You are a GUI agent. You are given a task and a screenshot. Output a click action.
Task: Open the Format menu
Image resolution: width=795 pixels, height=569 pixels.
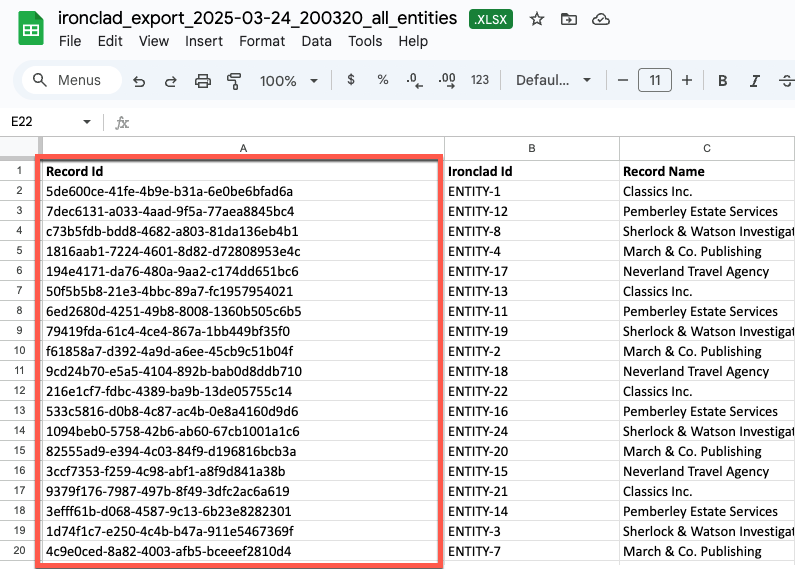(x=262, y=41)
